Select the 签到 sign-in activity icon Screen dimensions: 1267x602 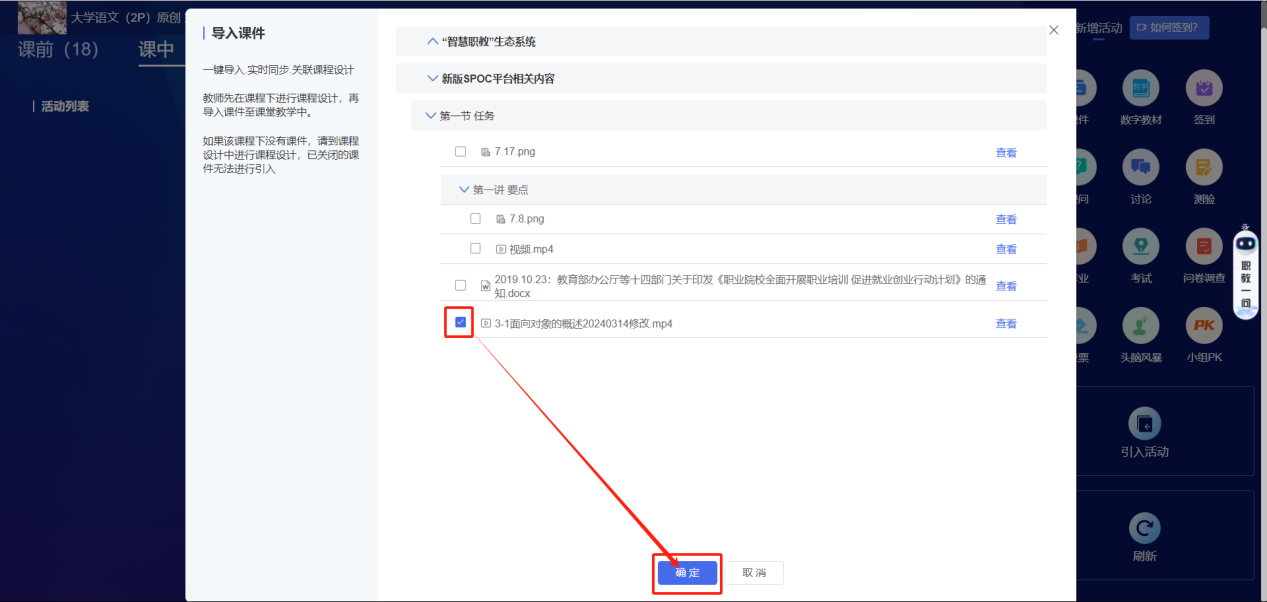pyautogui.click(x=1203, y=88)
